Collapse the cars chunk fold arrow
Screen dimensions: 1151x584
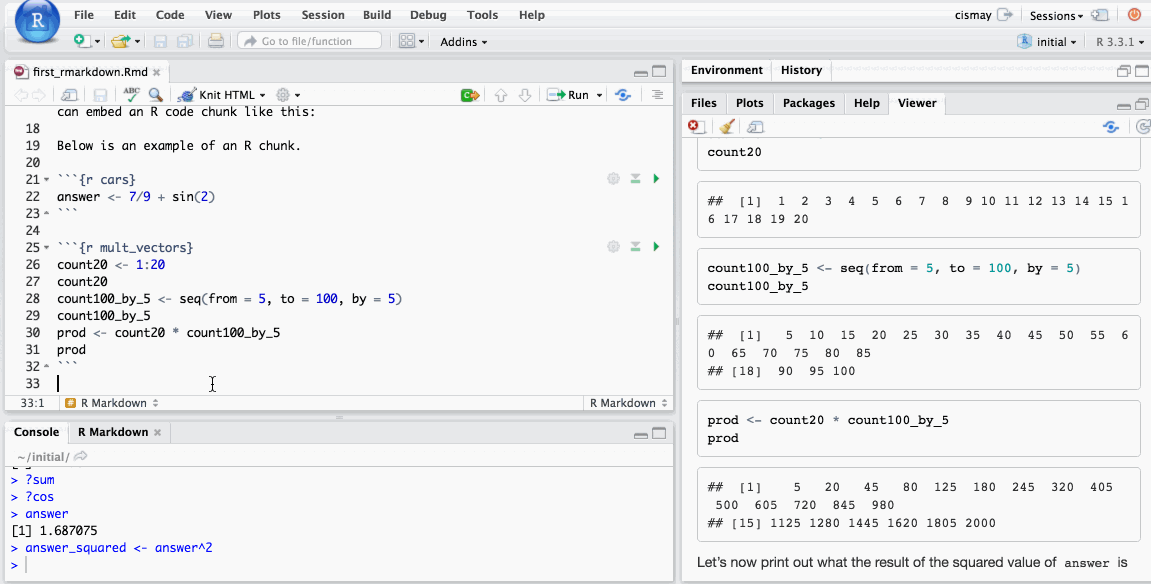coord(46,180)
